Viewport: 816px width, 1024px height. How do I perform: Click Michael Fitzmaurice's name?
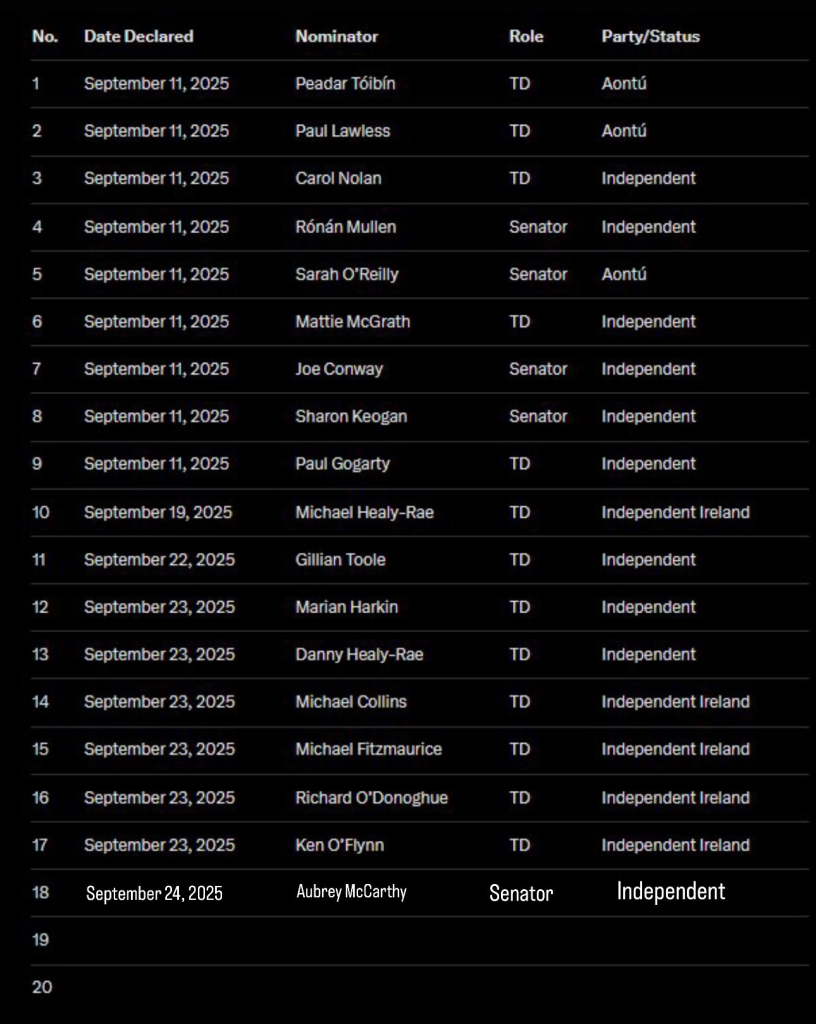[369, 749]
